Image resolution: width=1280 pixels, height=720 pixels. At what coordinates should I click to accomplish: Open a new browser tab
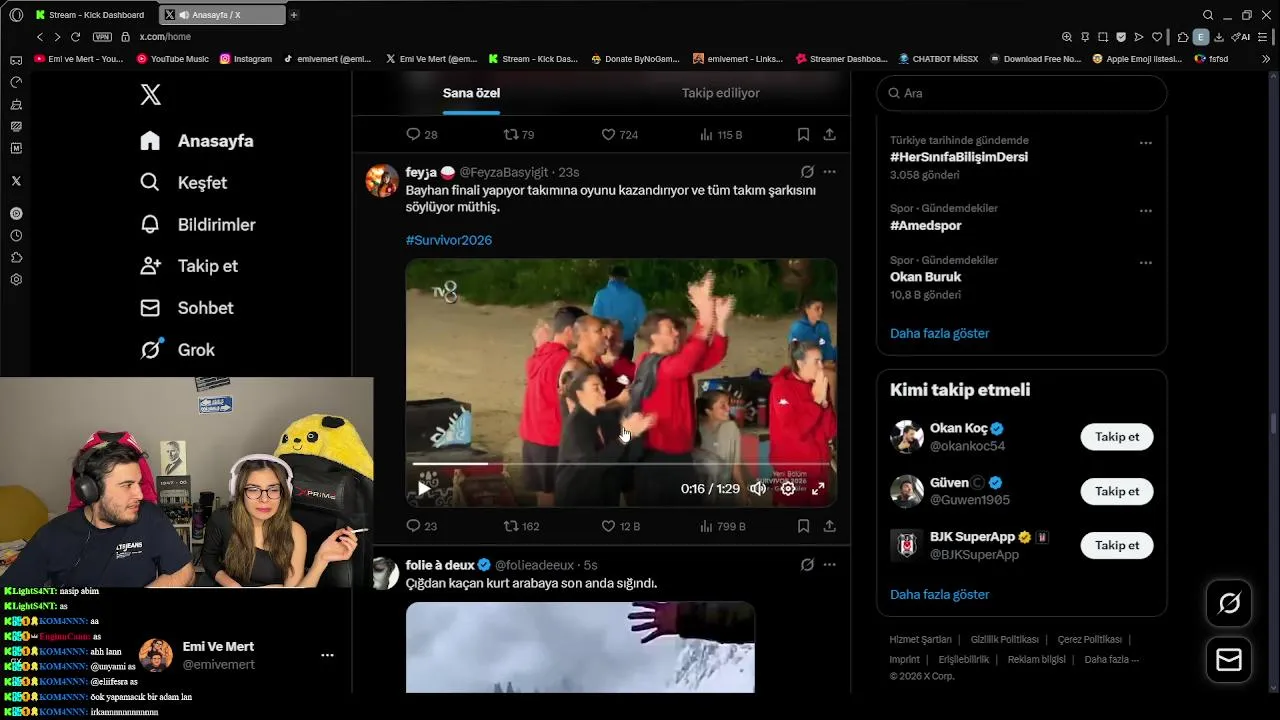[293, 15]
